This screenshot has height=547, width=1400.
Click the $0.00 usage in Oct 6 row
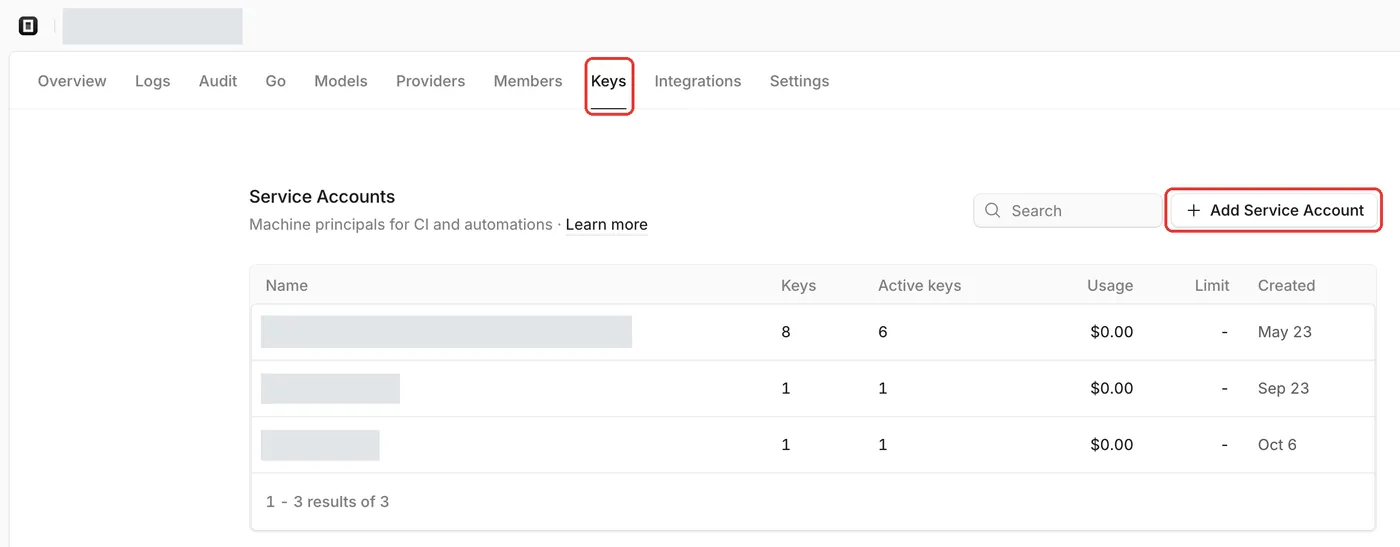[x=1111, y=445]
